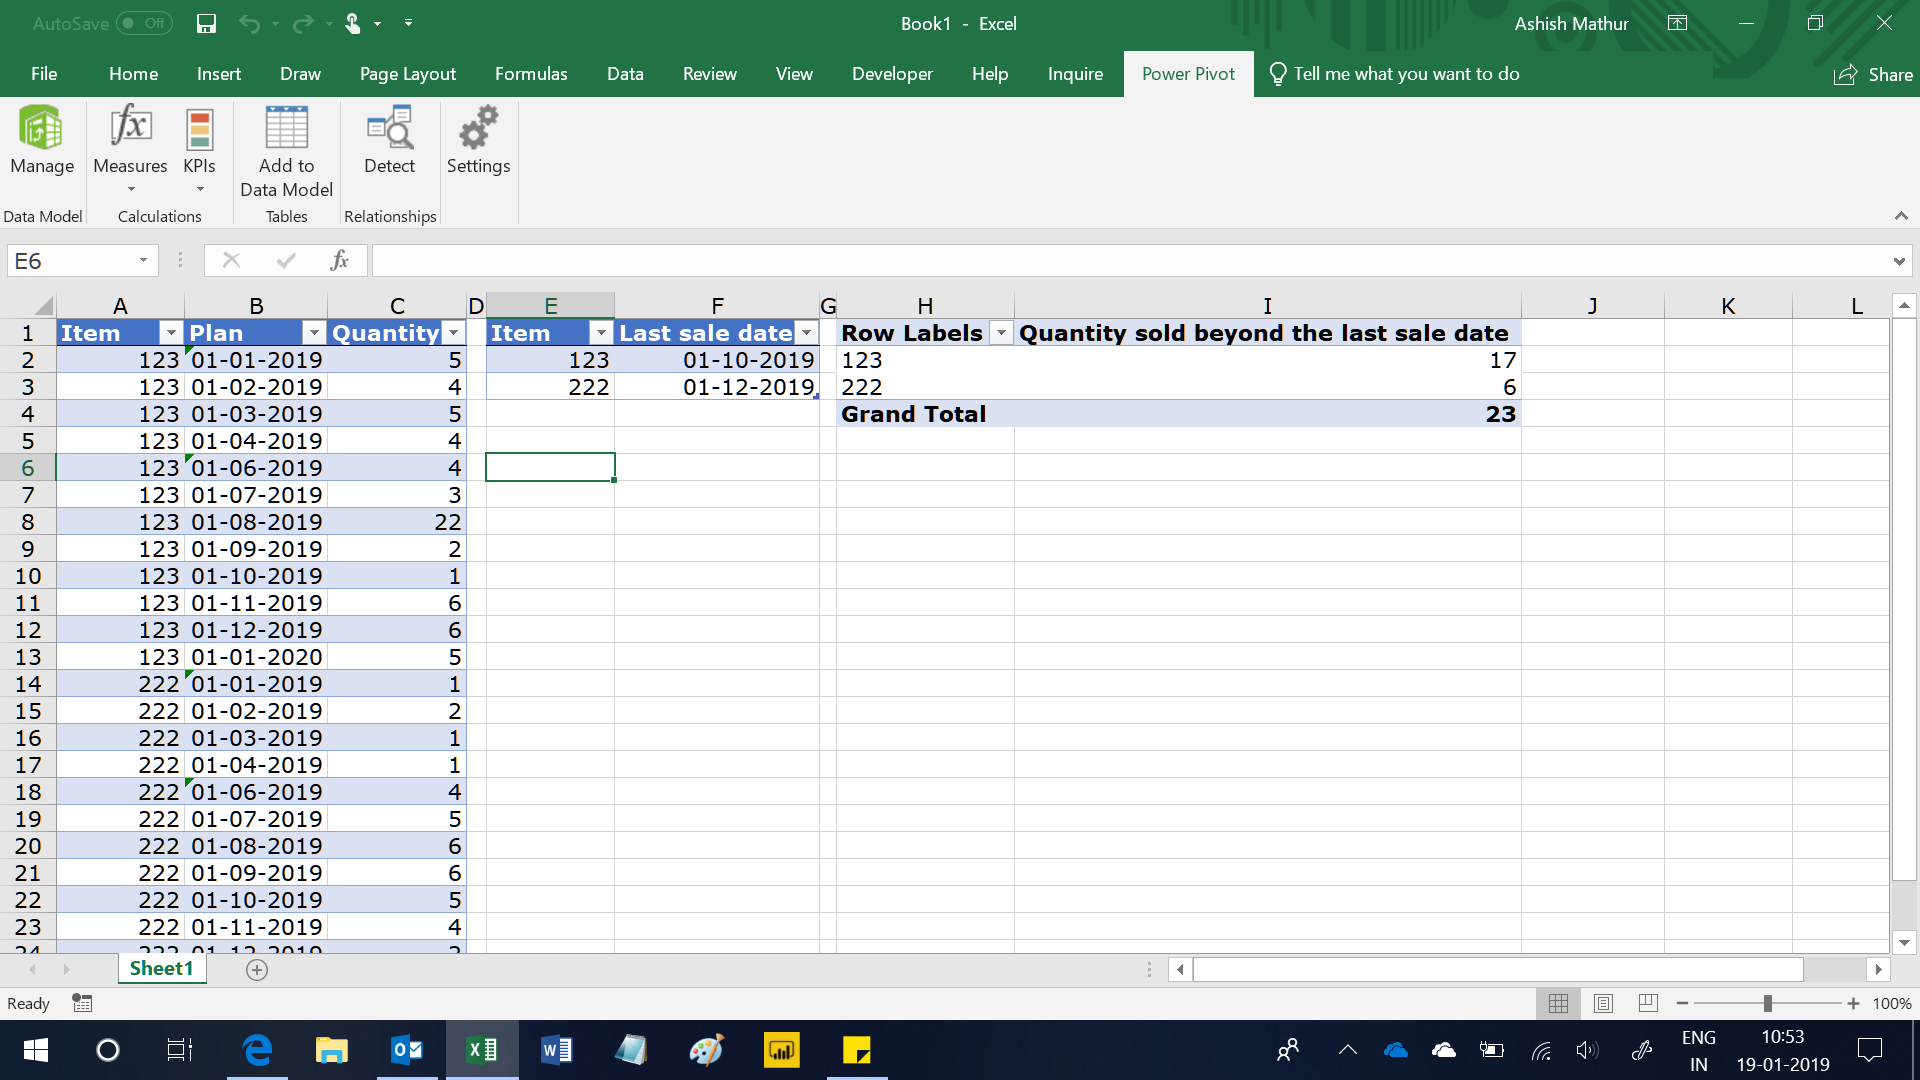Run Detect relationships
The height and width of the screenshot is (1080, 1920).
[389, 141]
